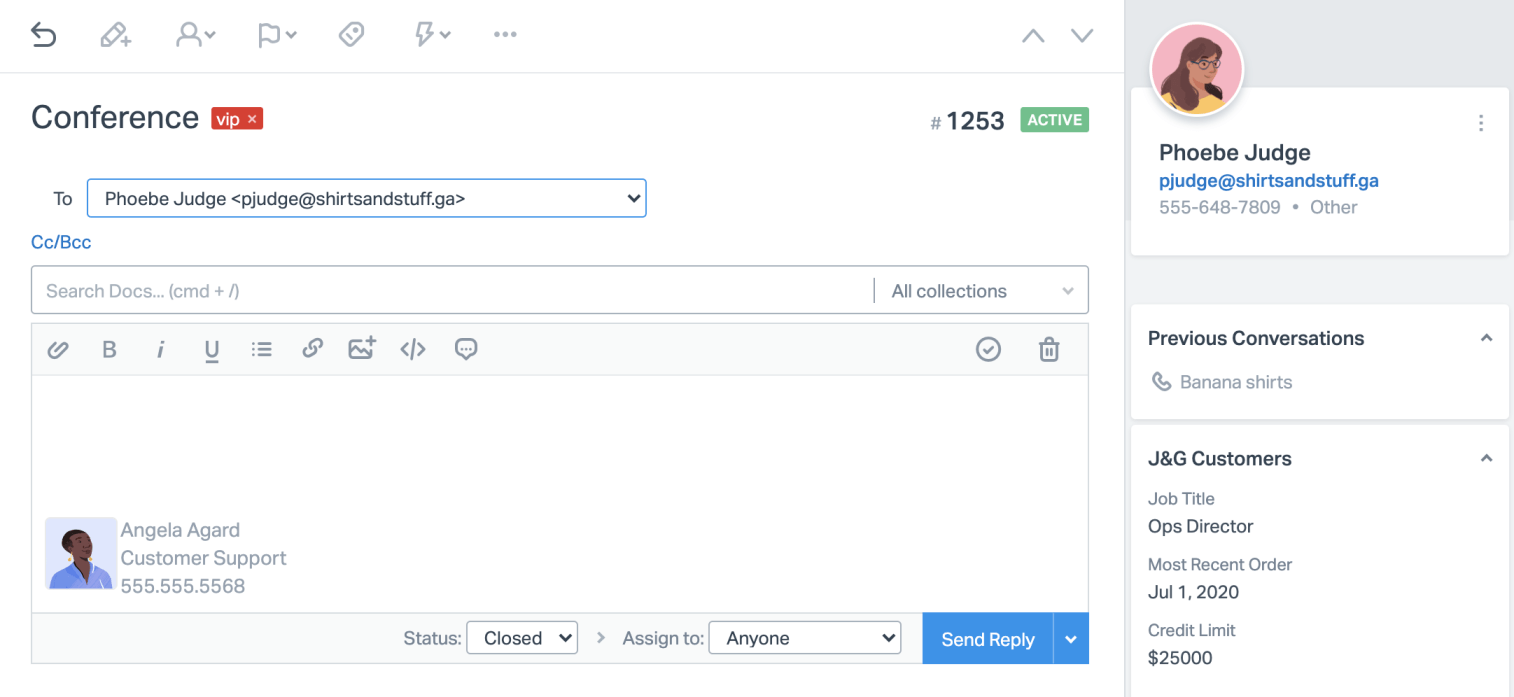Remove the vip tag with x
This screenshot has height=697, width=1514.
click(x=253, y=119)
